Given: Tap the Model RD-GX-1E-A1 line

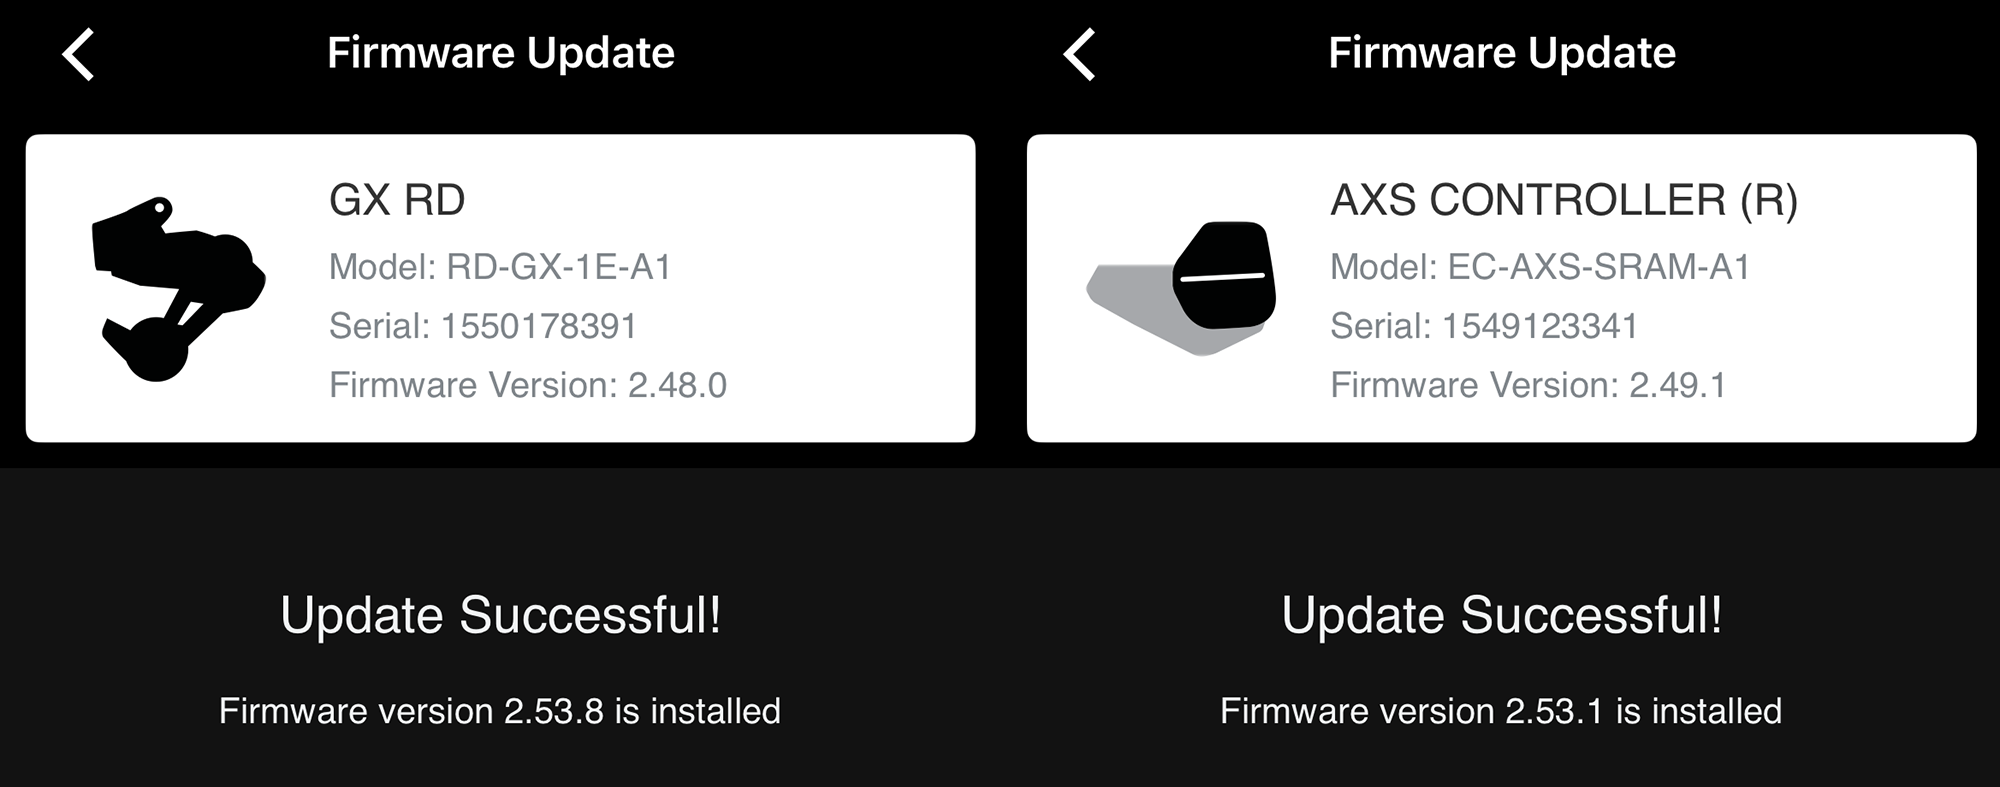Looking at the screenshot, I should tap(500, 267).
